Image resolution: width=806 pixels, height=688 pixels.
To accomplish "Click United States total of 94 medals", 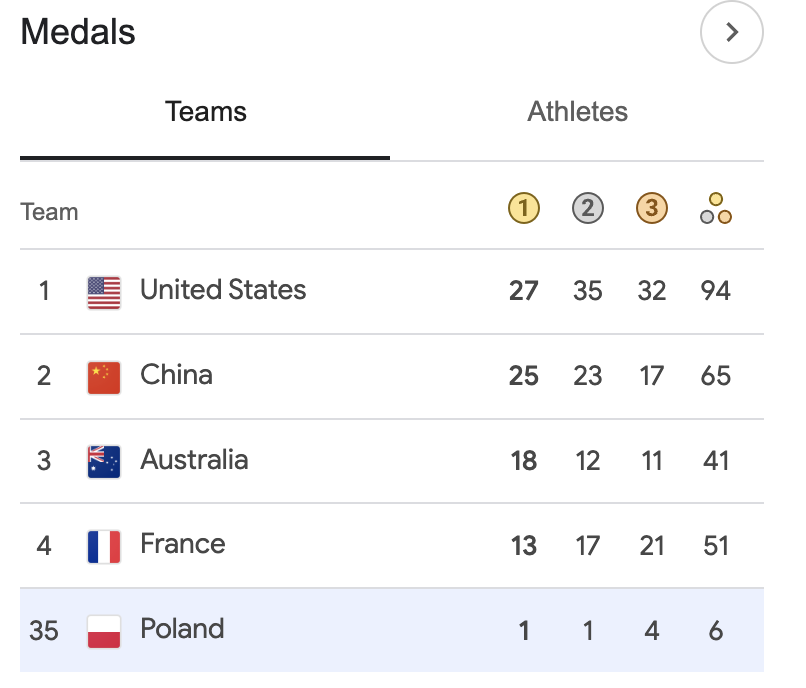I will [716, 291].
